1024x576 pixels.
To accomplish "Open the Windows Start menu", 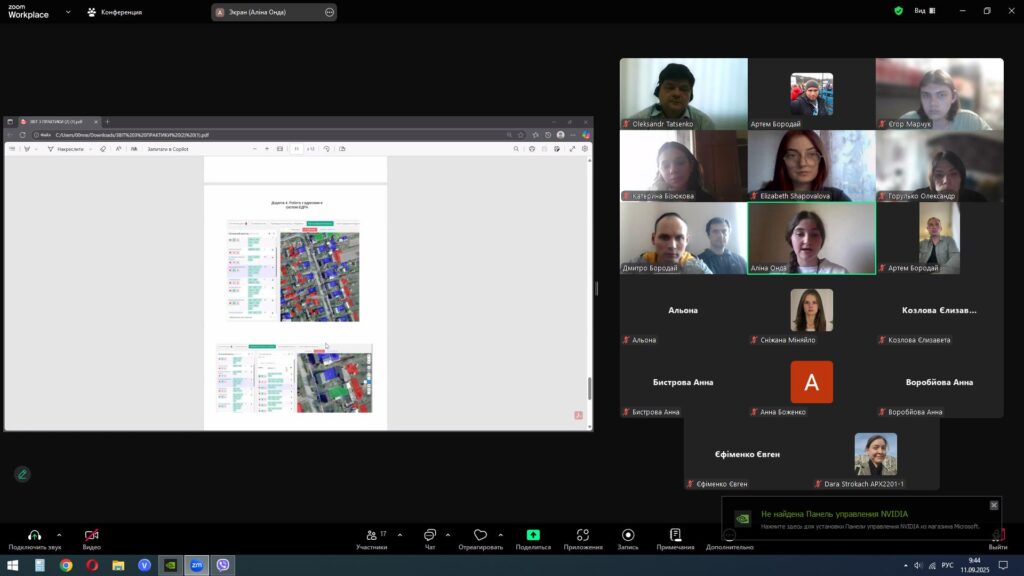I will 12,565.
